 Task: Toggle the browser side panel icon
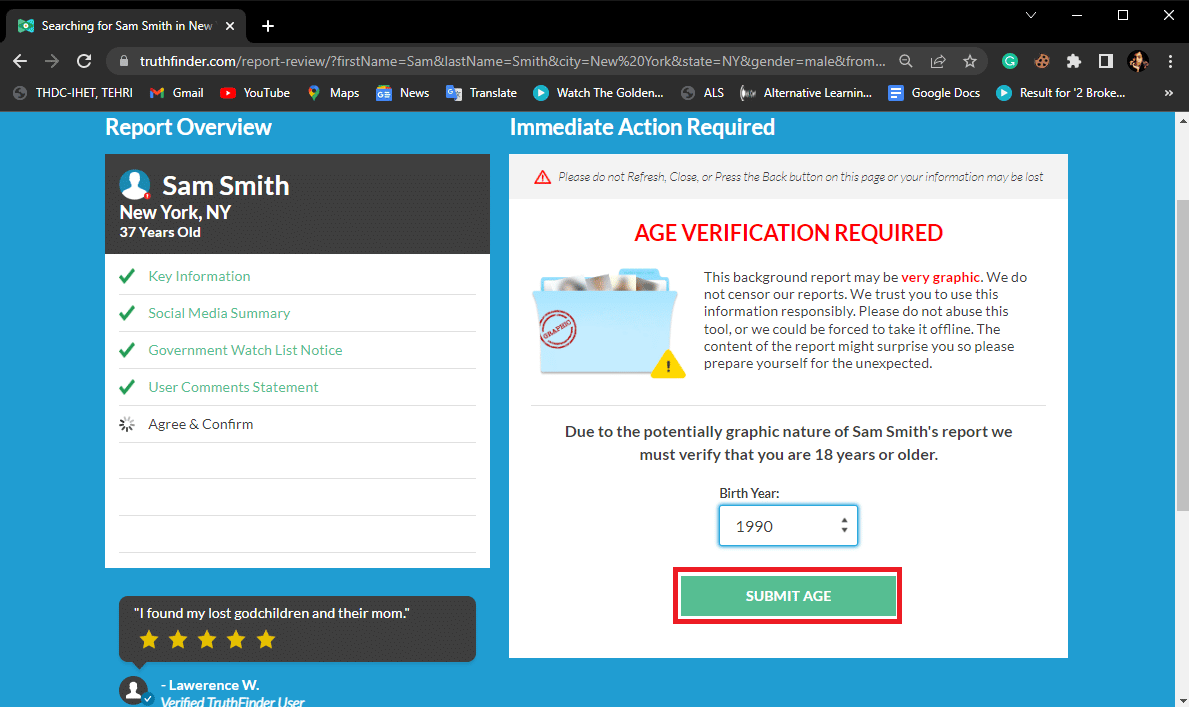(1105, 61)
